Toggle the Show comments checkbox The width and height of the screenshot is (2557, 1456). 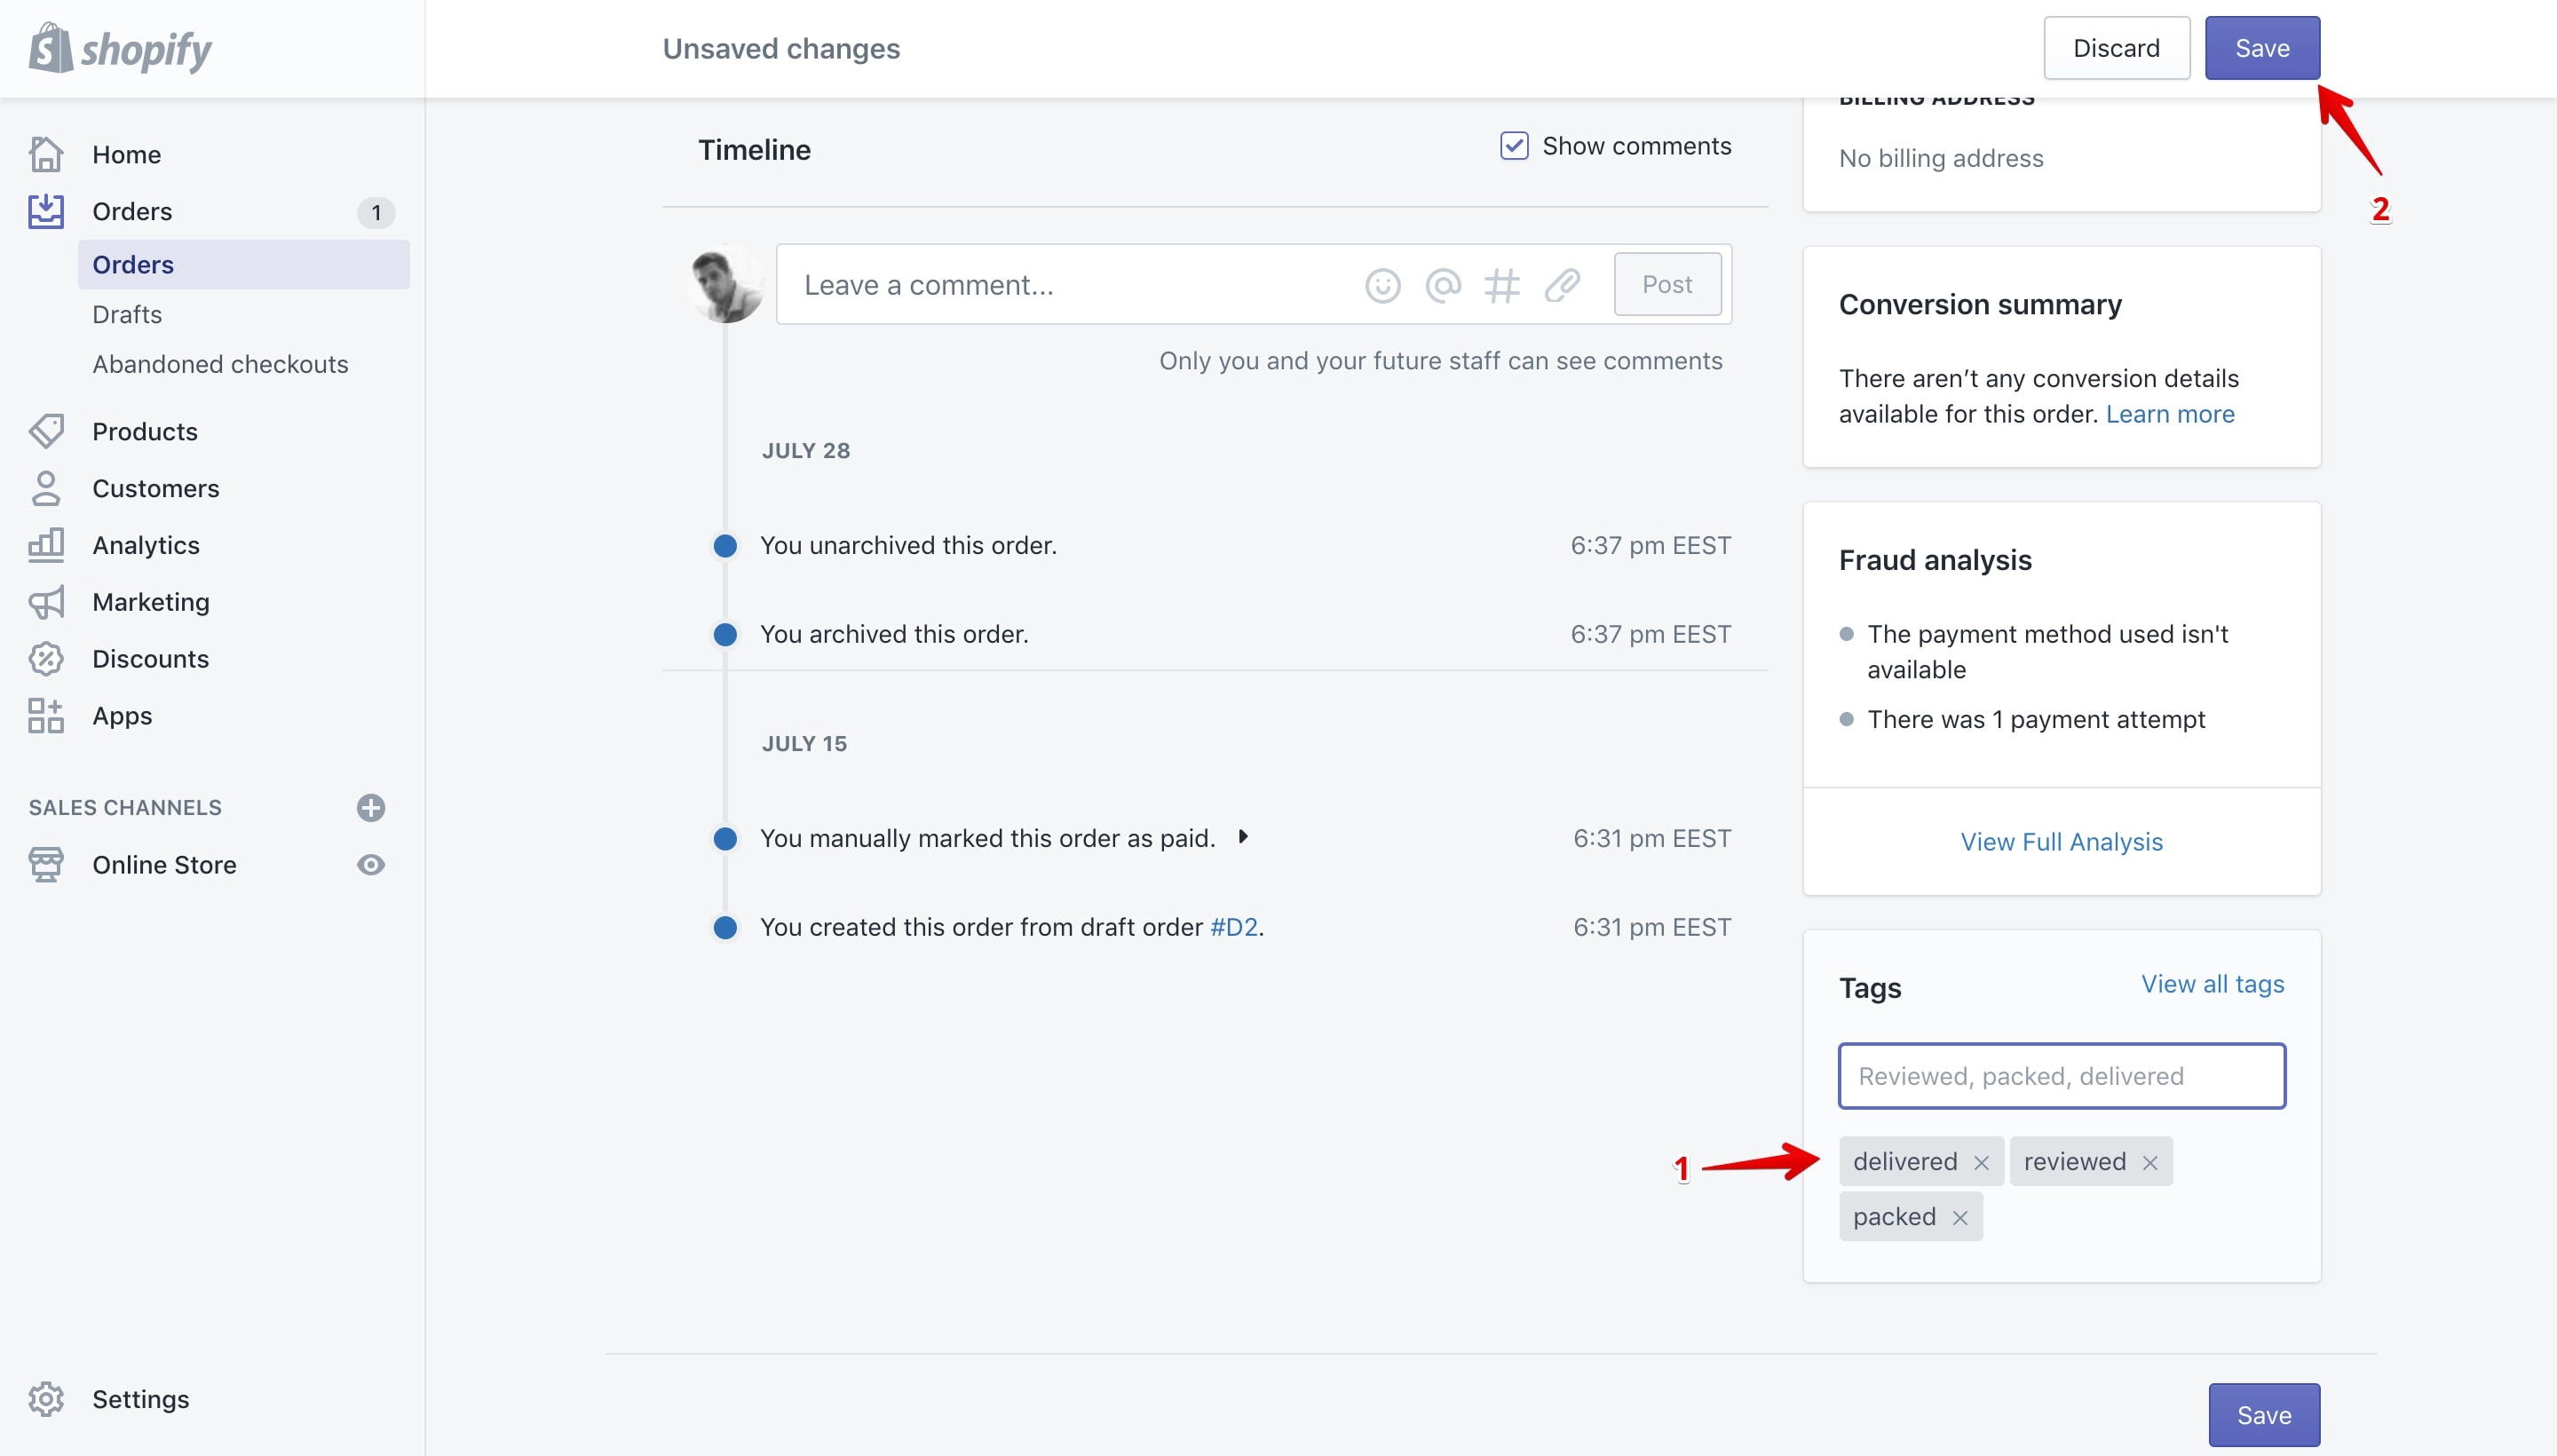tap(1514, 146)
